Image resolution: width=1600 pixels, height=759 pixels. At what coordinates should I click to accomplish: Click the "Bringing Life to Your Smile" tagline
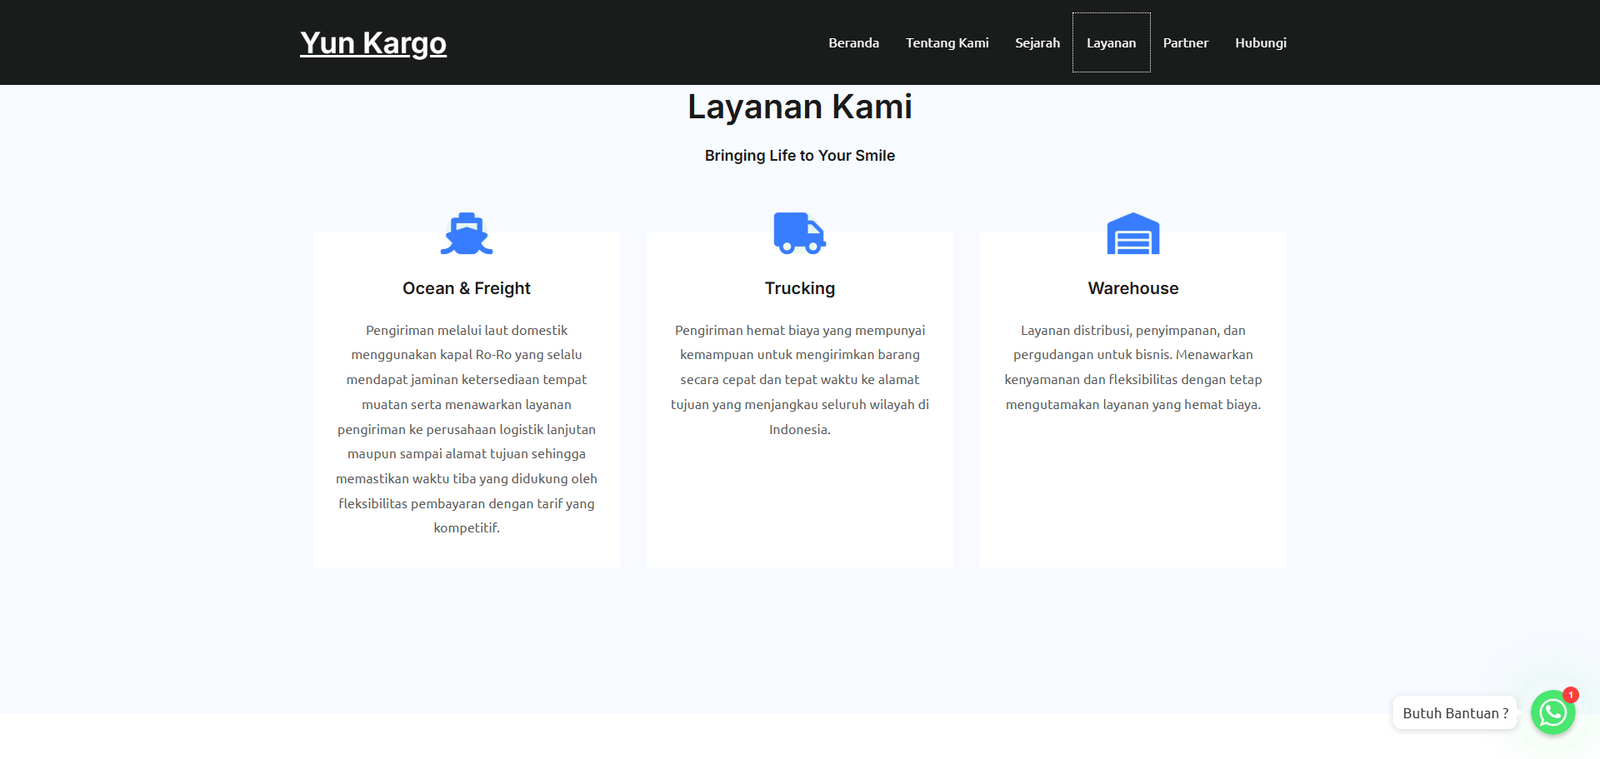(799, 156)
